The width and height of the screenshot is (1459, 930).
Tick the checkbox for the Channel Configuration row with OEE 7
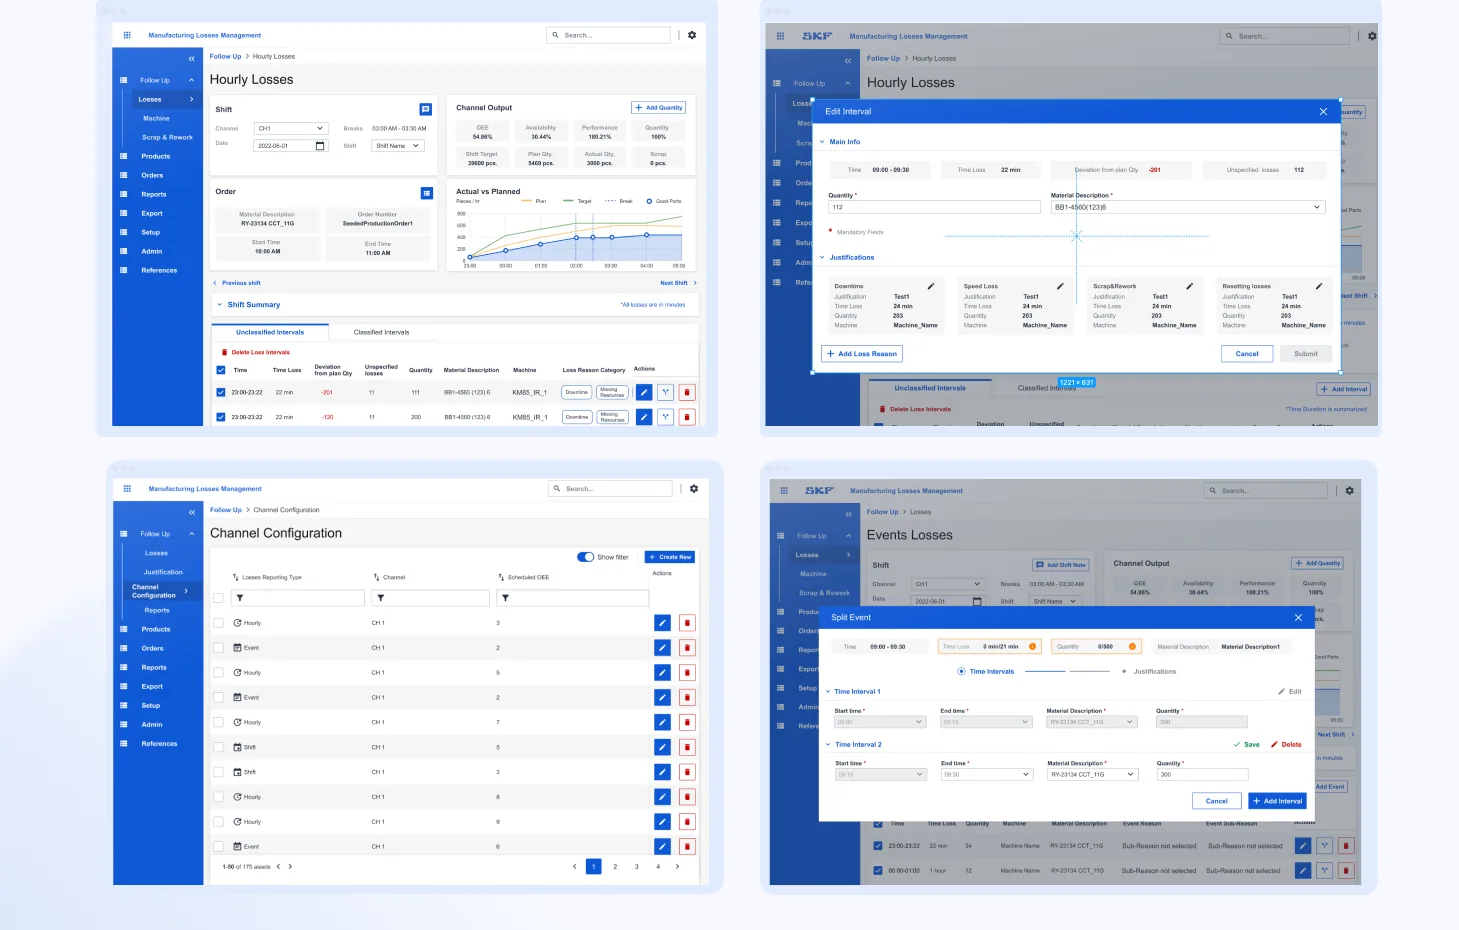[218, 722]
